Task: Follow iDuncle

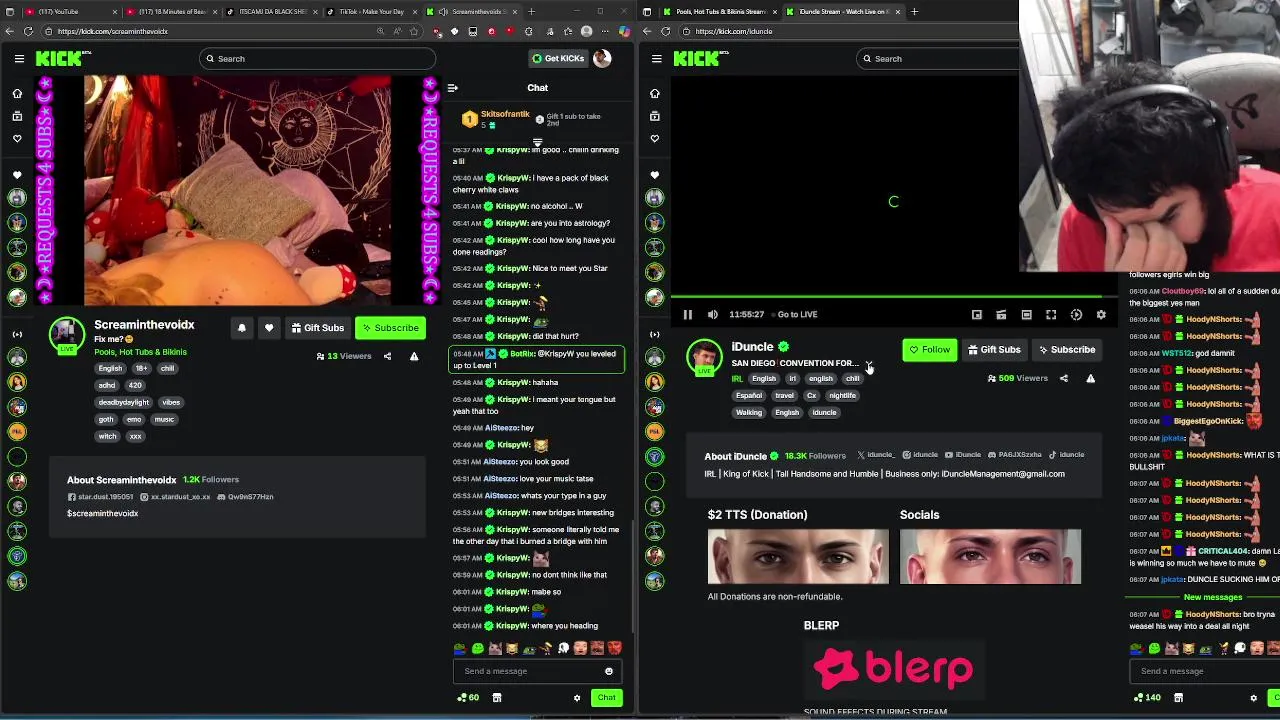Action: (x=930, y=350)
